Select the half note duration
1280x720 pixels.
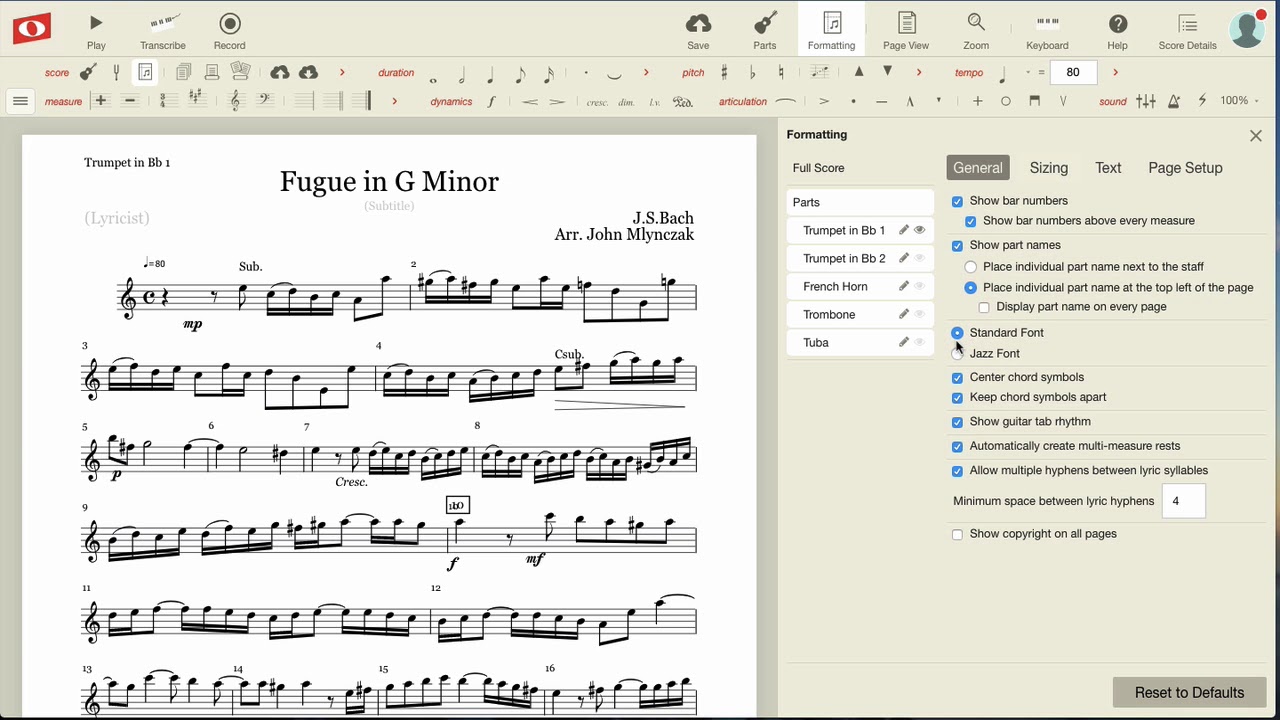[462, 73]
